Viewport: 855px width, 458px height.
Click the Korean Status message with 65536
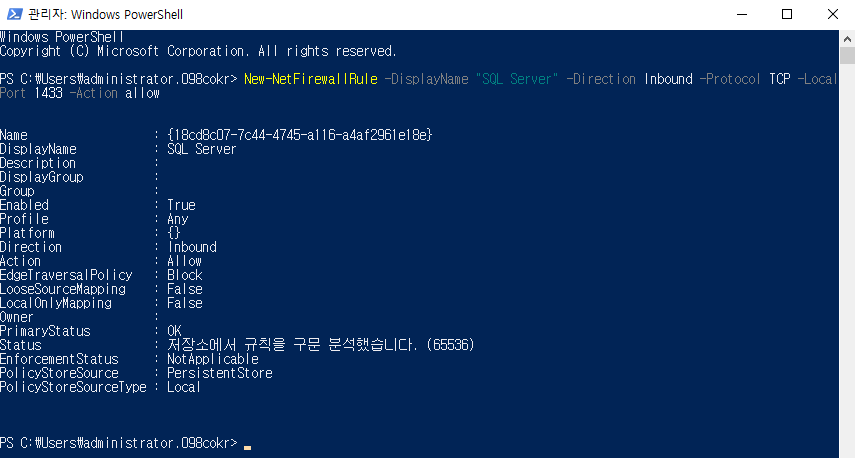pyautogui.click(x=320, y=345)
